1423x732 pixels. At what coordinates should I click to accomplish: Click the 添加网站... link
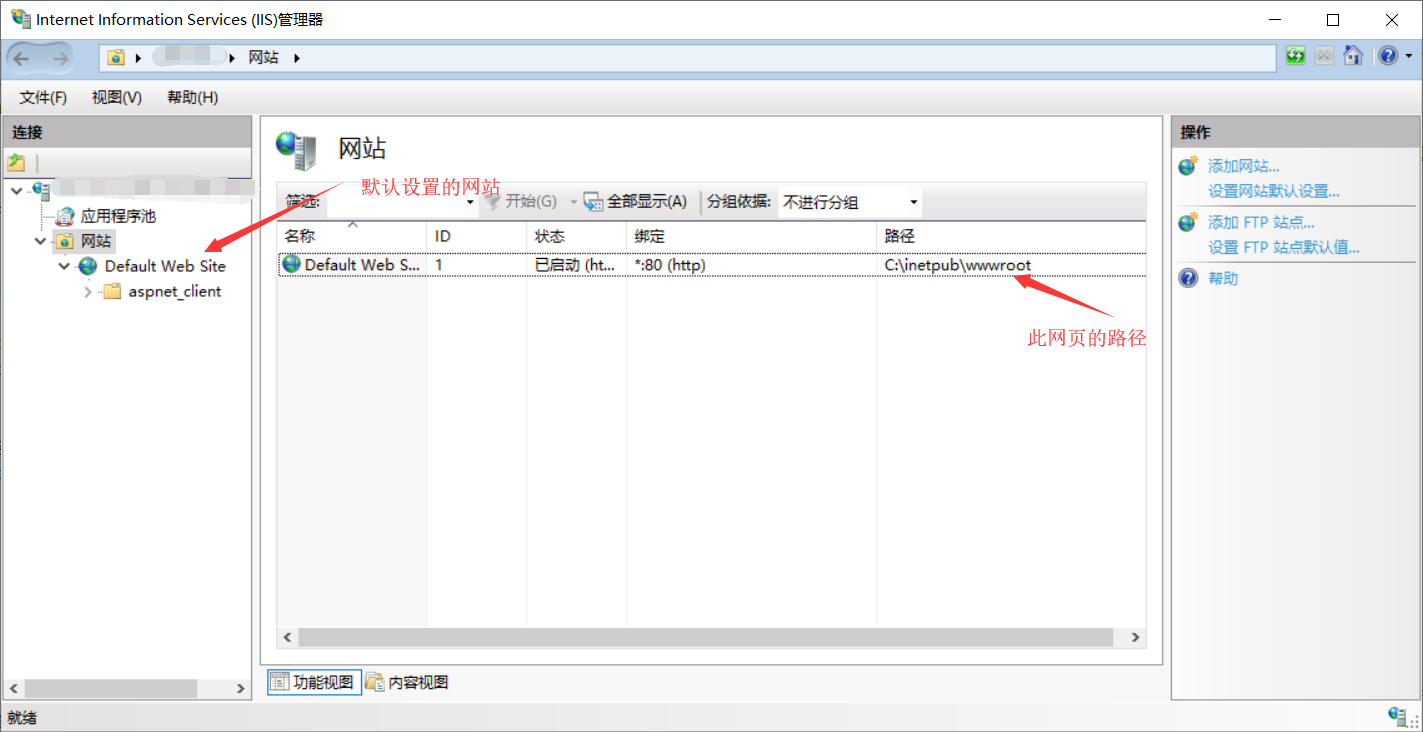click(x=1244, y=166)
